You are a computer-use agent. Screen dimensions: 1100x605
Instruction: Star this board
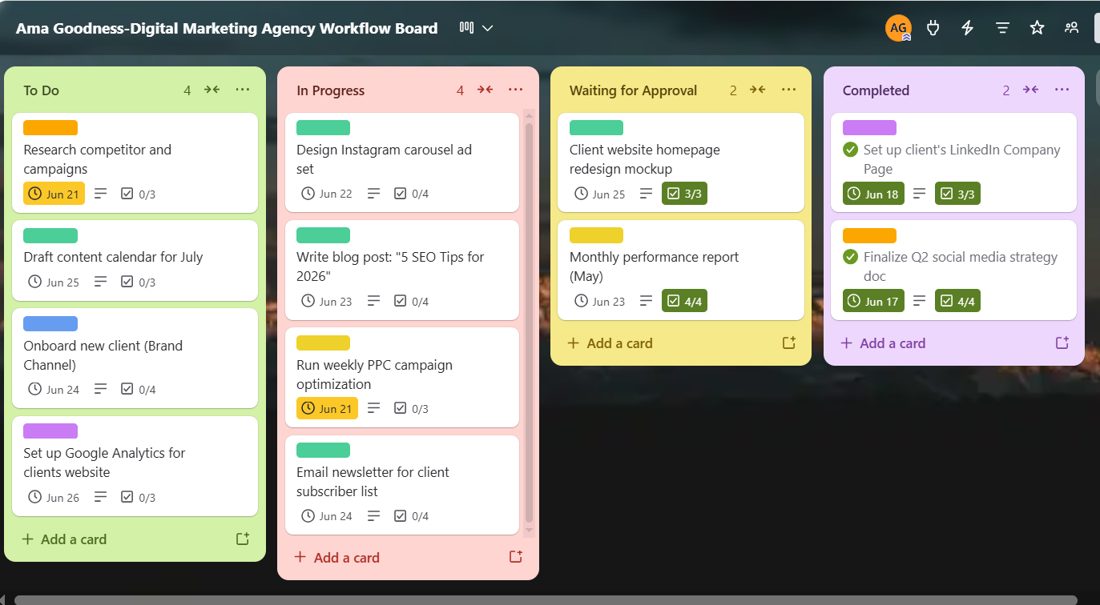click(x=1037, y=28)
